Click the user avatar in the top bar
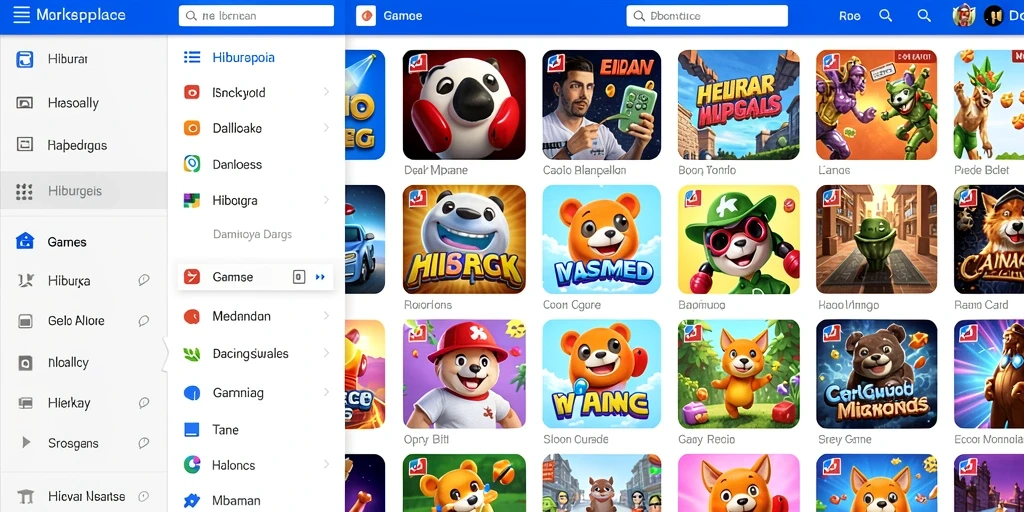 click(964, 16)
